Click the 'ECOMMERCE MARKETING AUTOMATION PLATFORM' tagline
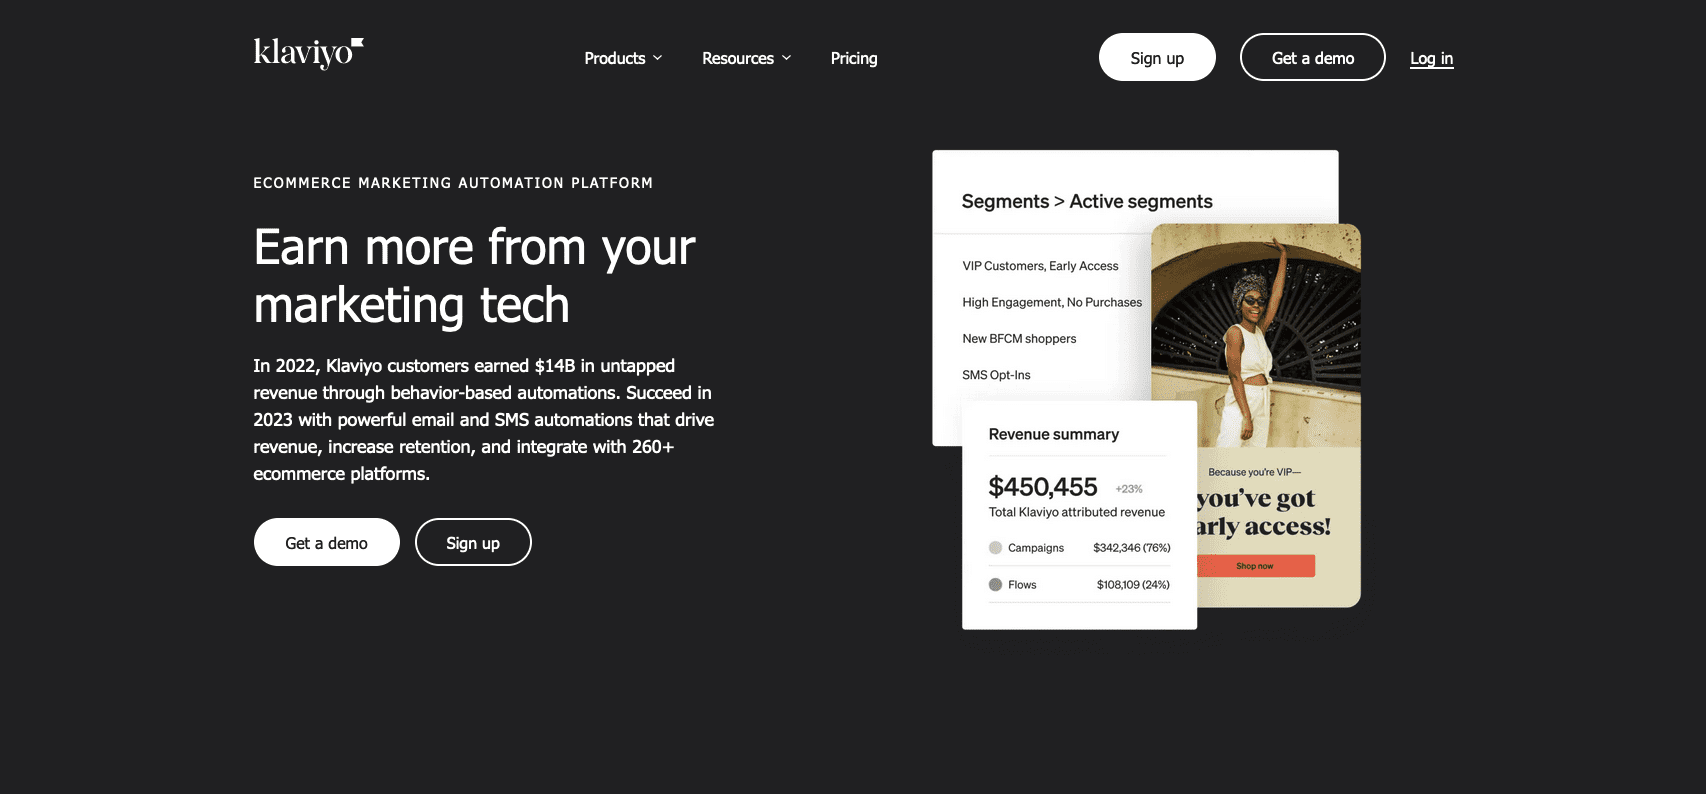Viewport: 1706px width, 794px height. [453, 183]
